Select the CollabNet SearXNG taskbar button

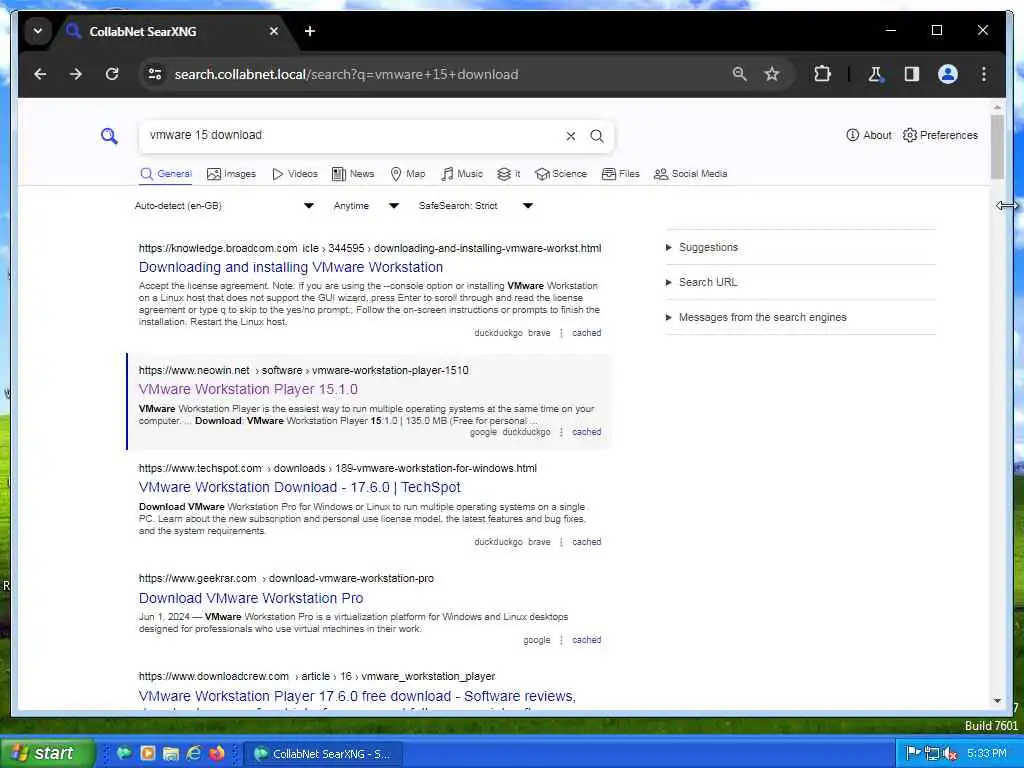[x=323, y=754]
